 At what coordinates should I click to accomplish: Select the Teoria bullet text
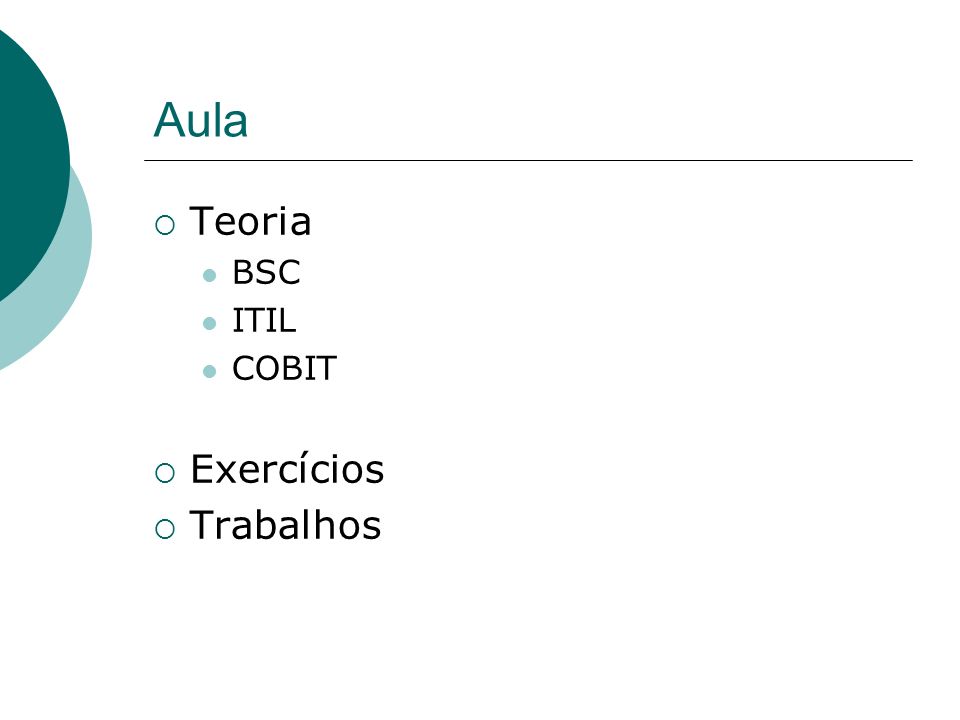(x=250, y=221)
